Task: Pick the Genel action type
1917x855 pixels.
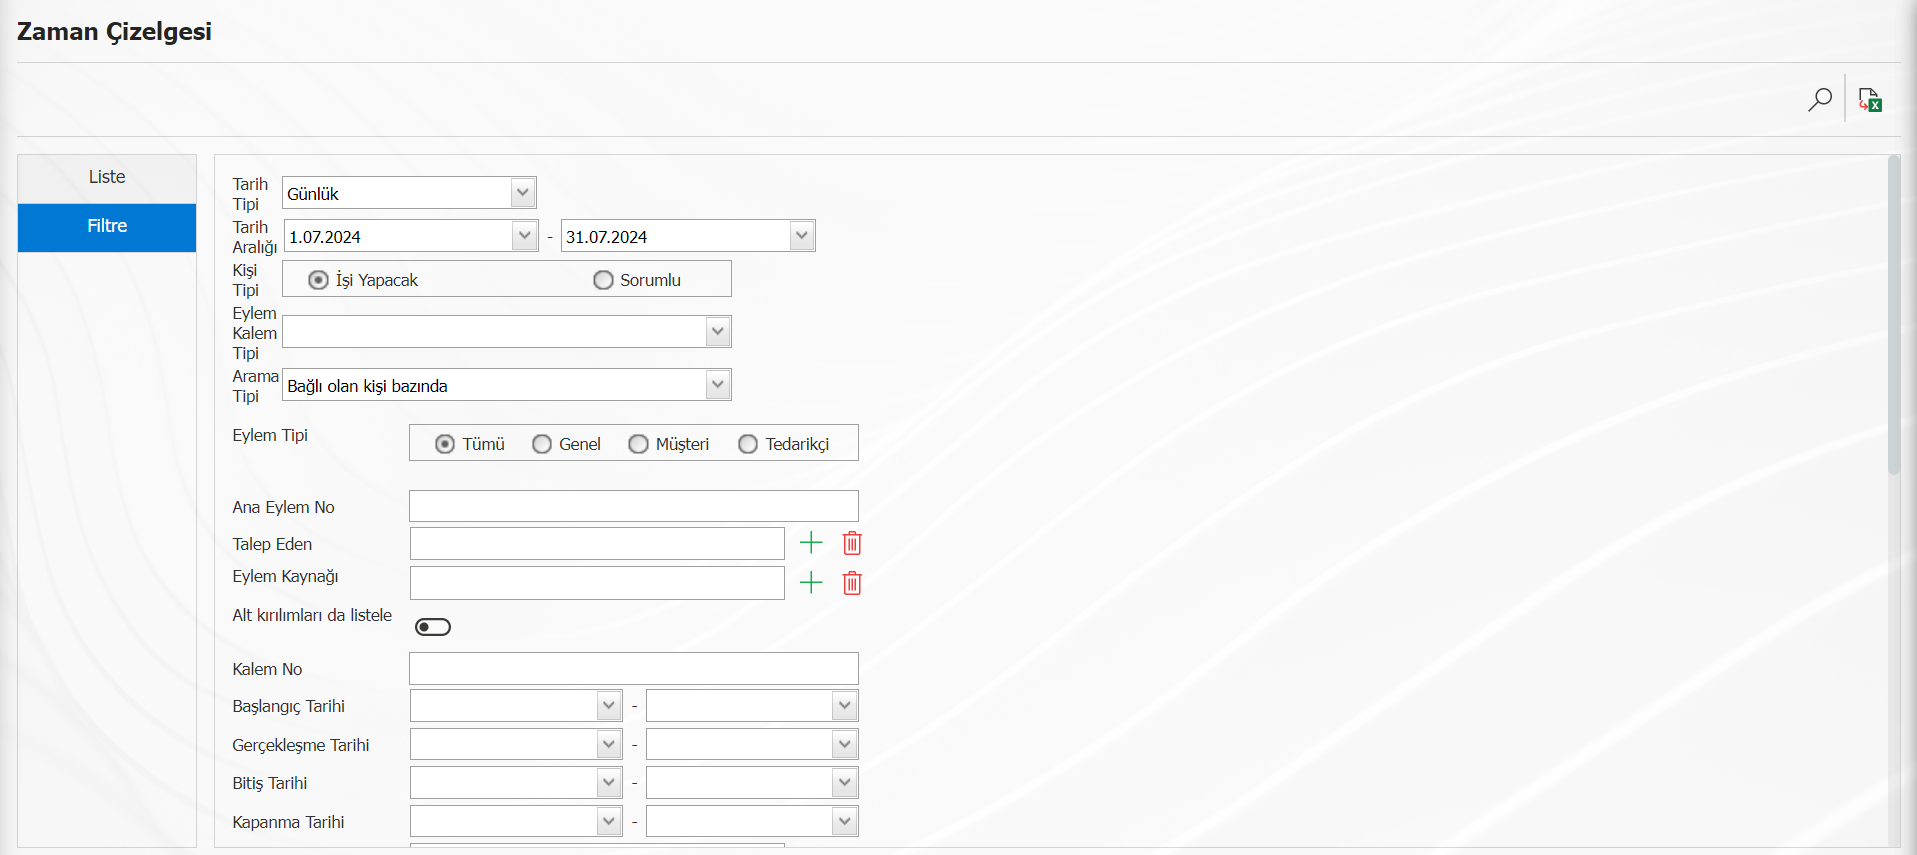Action: tap(542, 444)
